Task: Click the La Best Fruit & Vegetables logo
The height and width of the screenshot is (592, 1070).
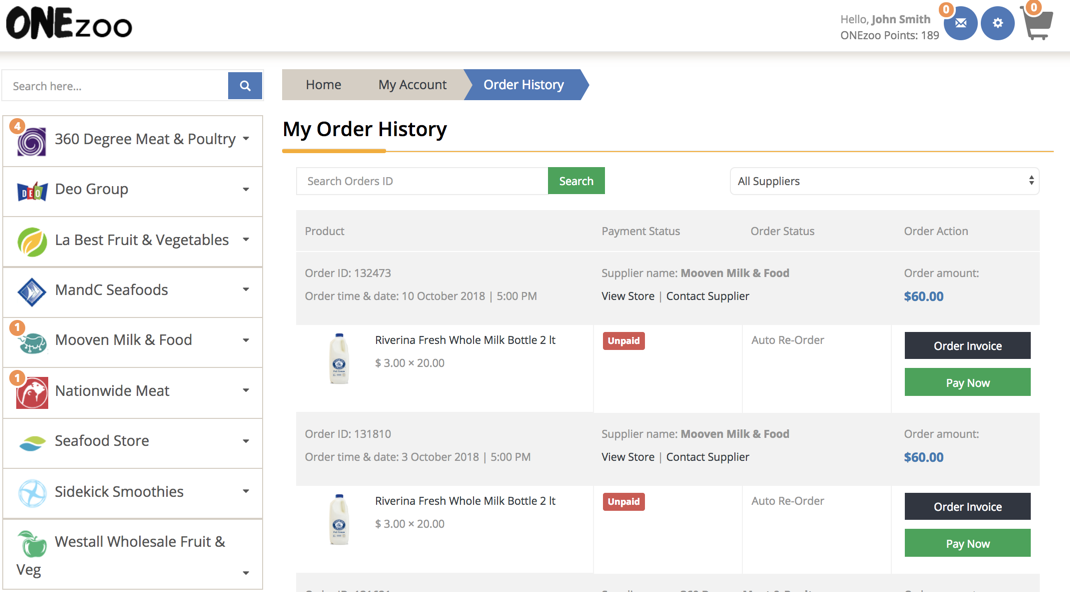Action: point(32,241)
